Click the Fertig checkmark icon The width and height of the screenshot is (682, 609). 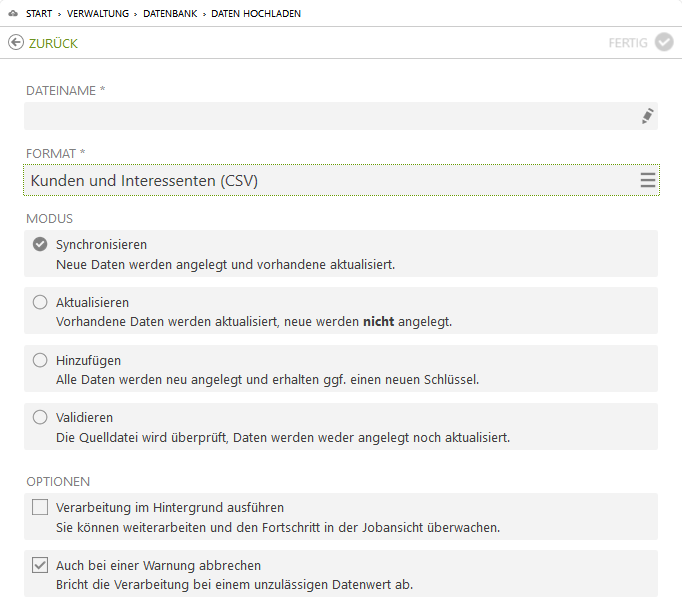tap(664, 42)
